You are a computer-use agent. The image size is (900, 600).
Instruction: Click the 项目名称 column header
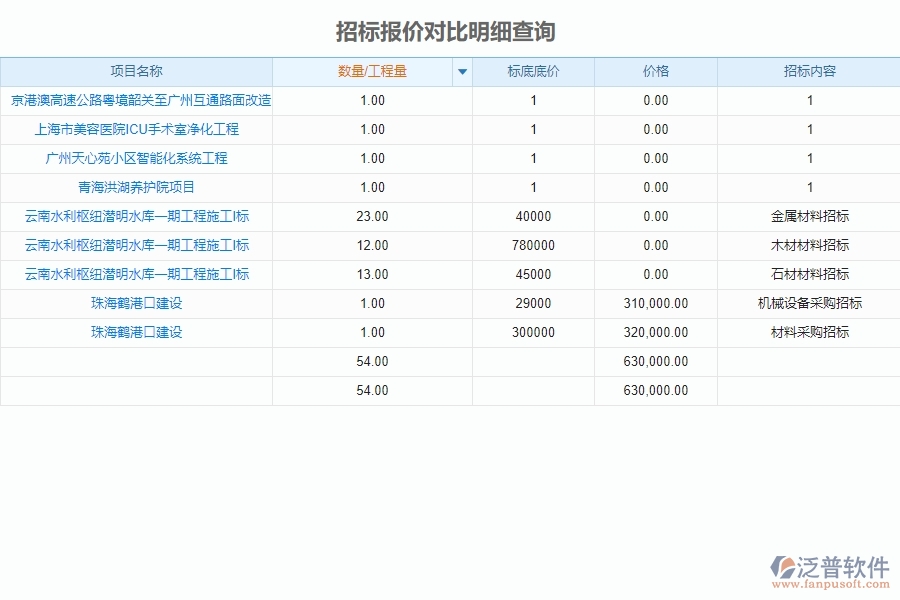138,71
